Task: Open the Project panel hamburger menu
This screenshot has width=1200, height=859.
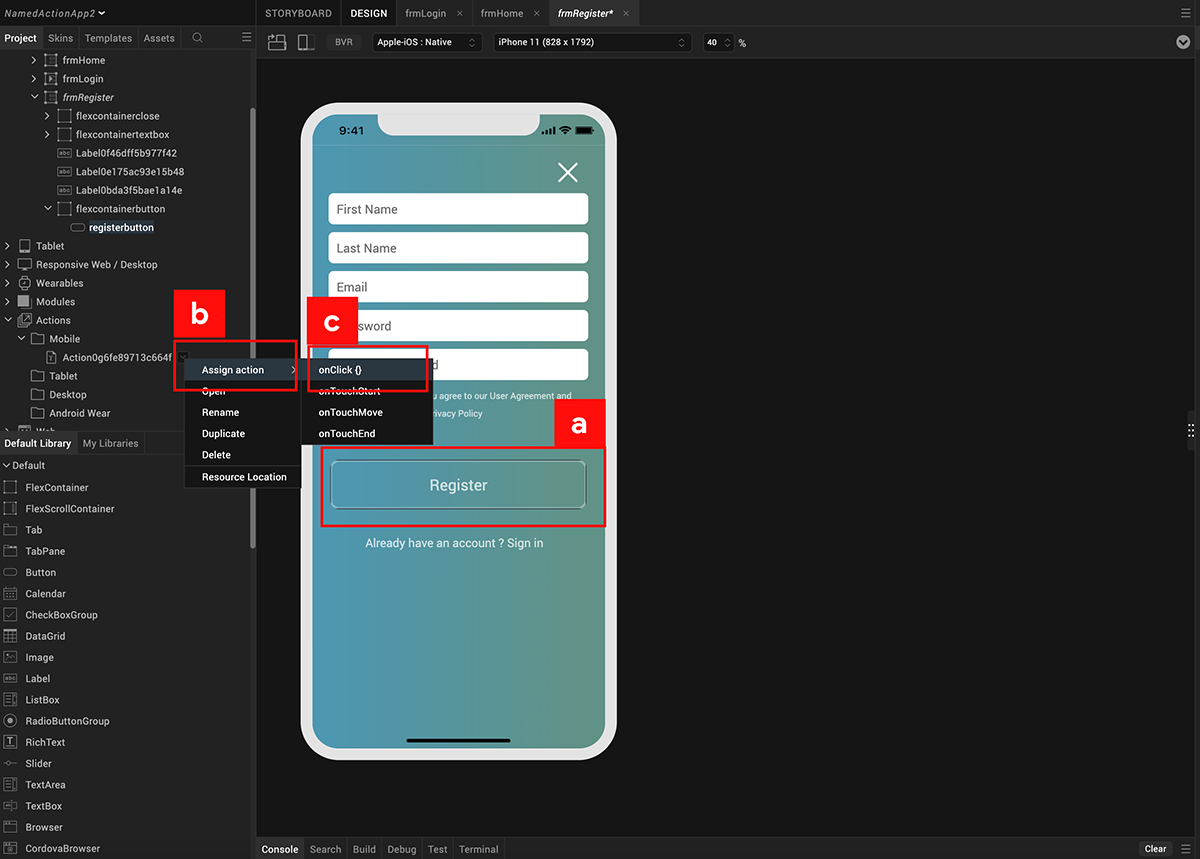Action: pos(247,38)
